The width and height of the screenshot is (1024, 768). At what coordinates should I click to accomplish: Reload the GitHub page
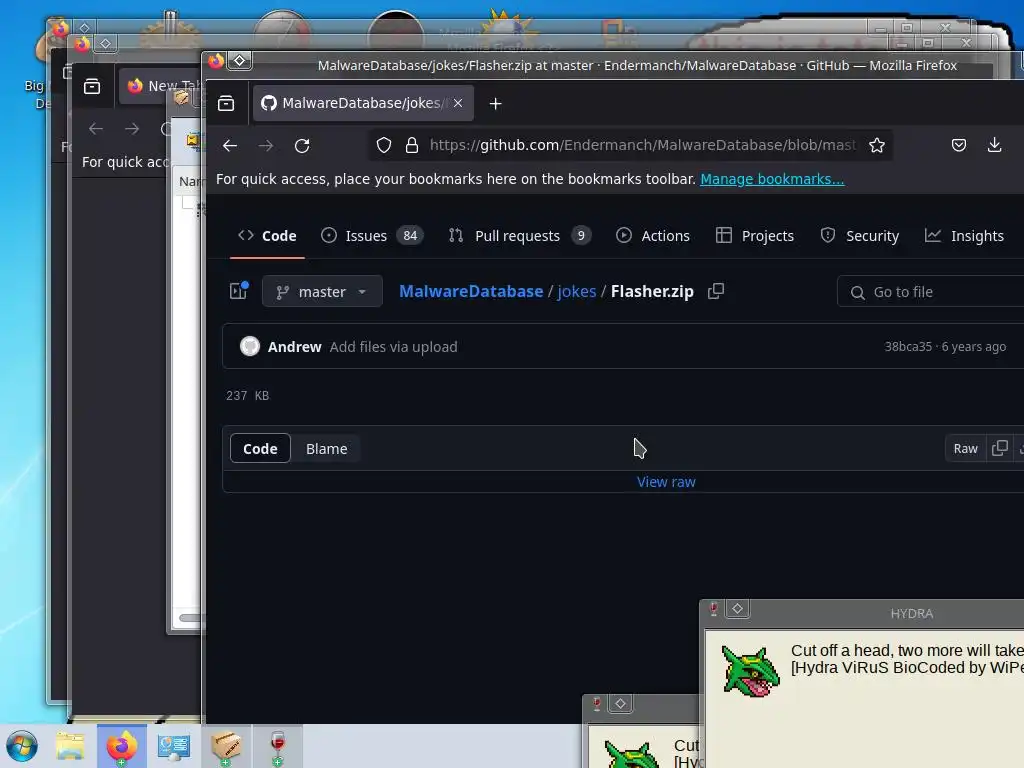pos(302,146)
